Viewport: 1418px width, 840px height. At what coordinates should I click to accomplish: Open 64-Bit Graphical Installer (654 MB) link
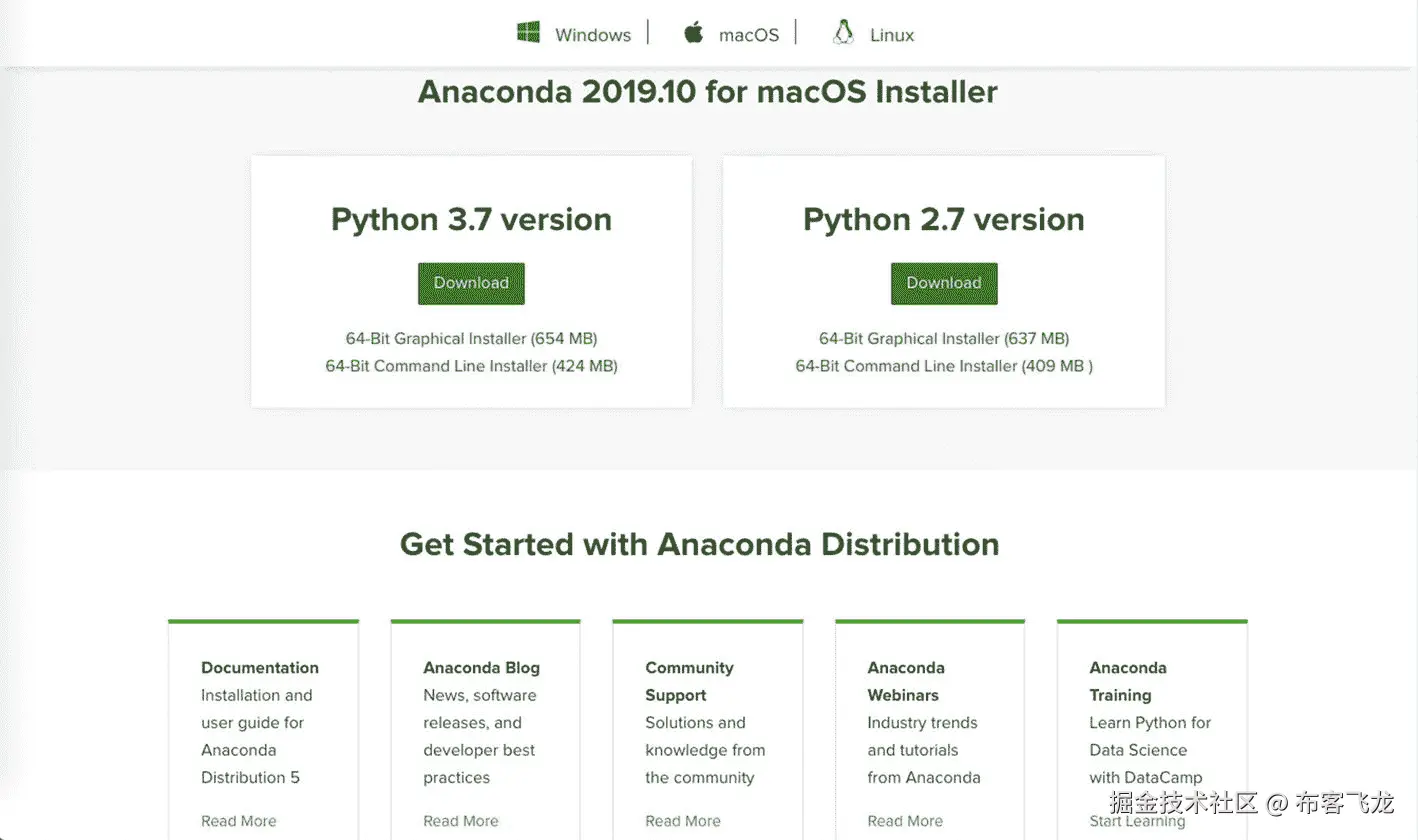point(471,338)
